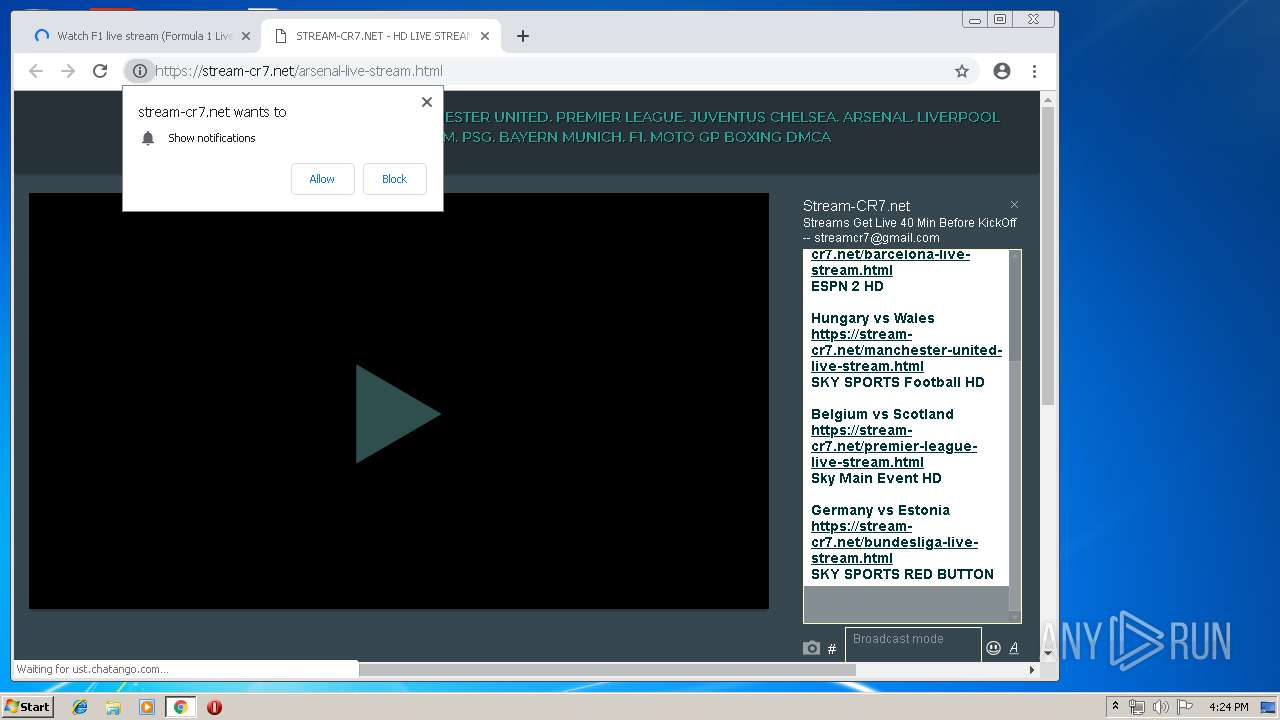1280x720 pixels.
Task: Block notifications from stream-cr7.net
Action: point(394,179)
